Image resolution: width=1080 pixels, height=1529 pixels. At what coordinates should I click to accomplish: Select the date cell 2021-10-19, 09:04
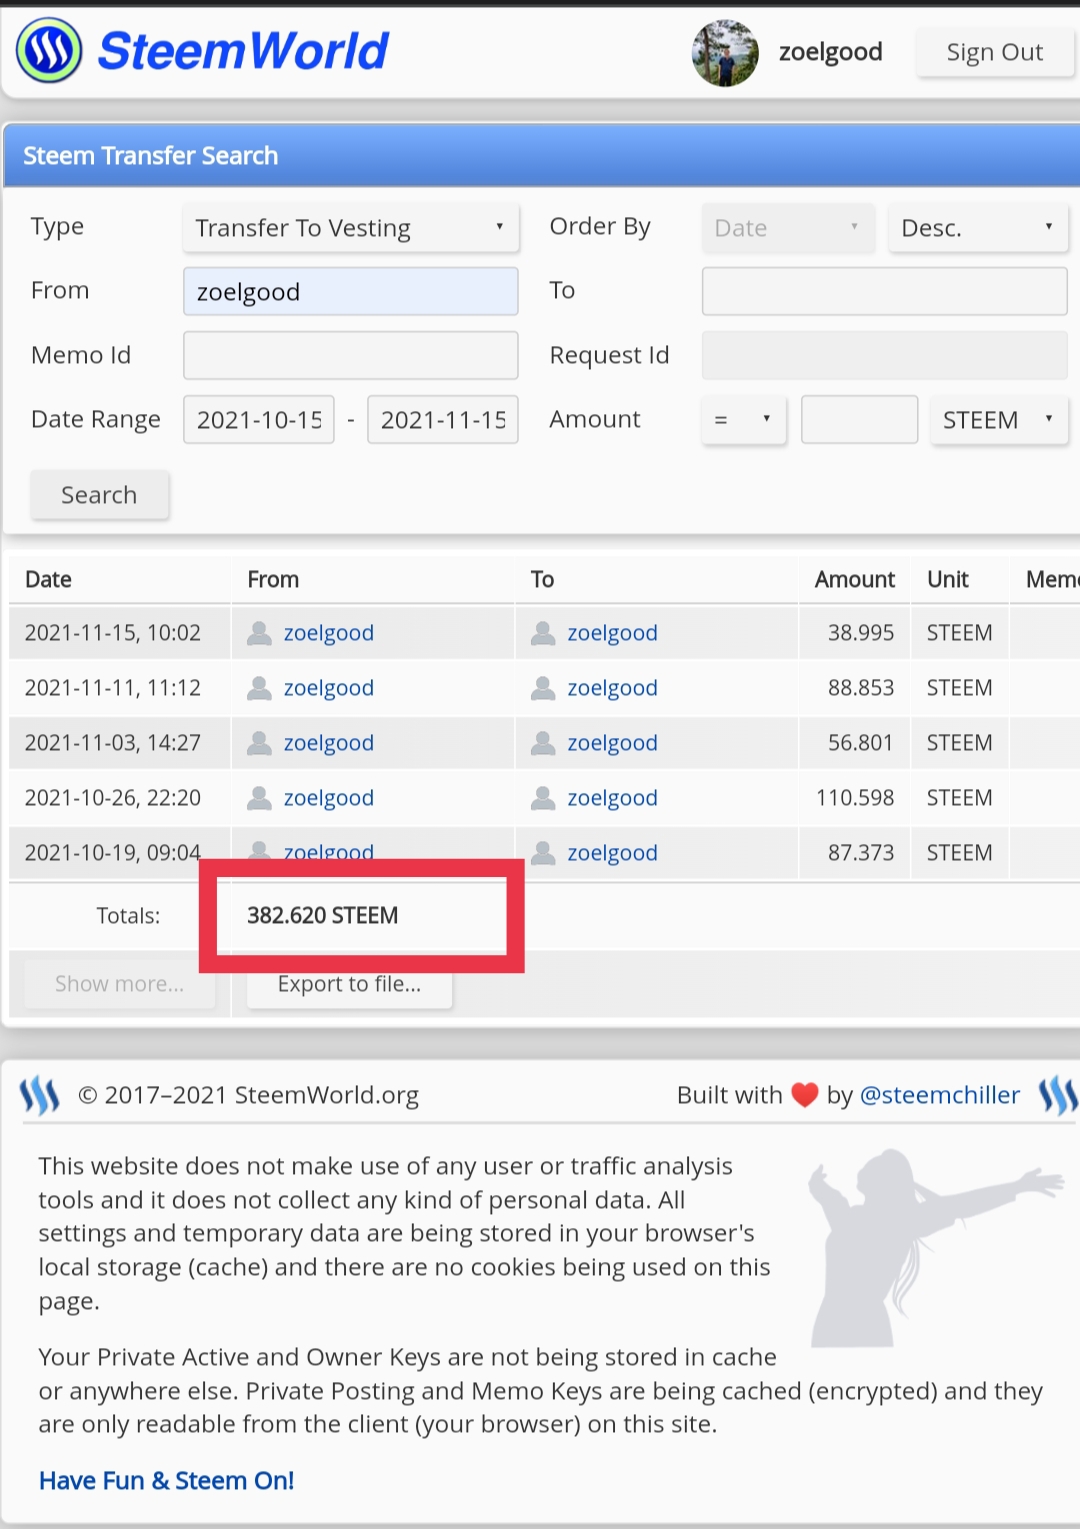pyautogui.click(x=113, y=853)
